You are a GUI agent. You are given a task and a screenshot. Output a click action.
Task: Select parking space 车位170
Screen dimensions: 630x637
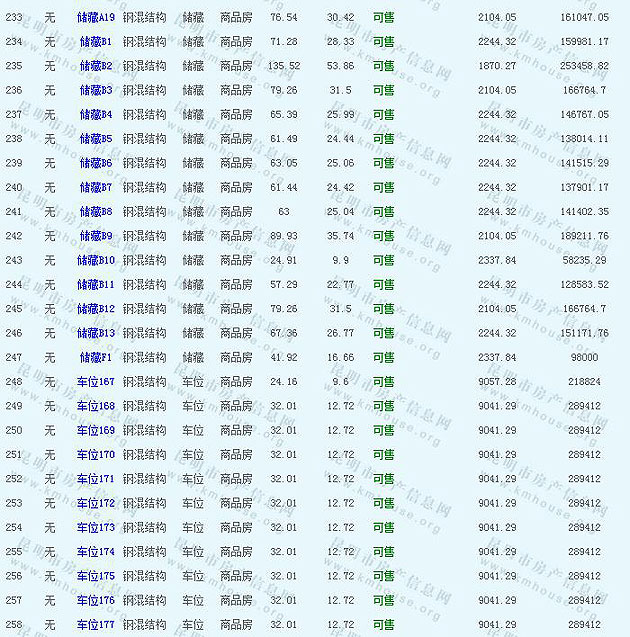pyautogui.click(x=96, y=455)
